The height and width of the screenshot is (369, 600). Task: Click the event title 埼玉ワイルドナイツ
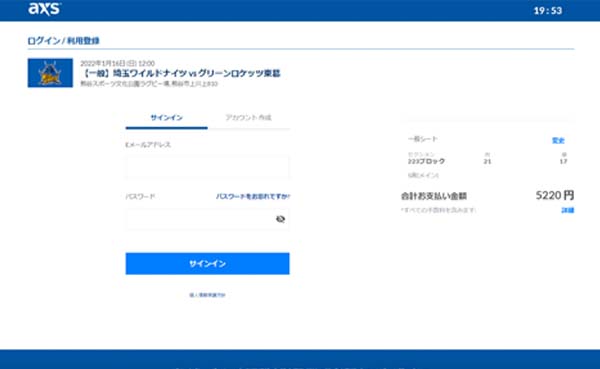181,73
